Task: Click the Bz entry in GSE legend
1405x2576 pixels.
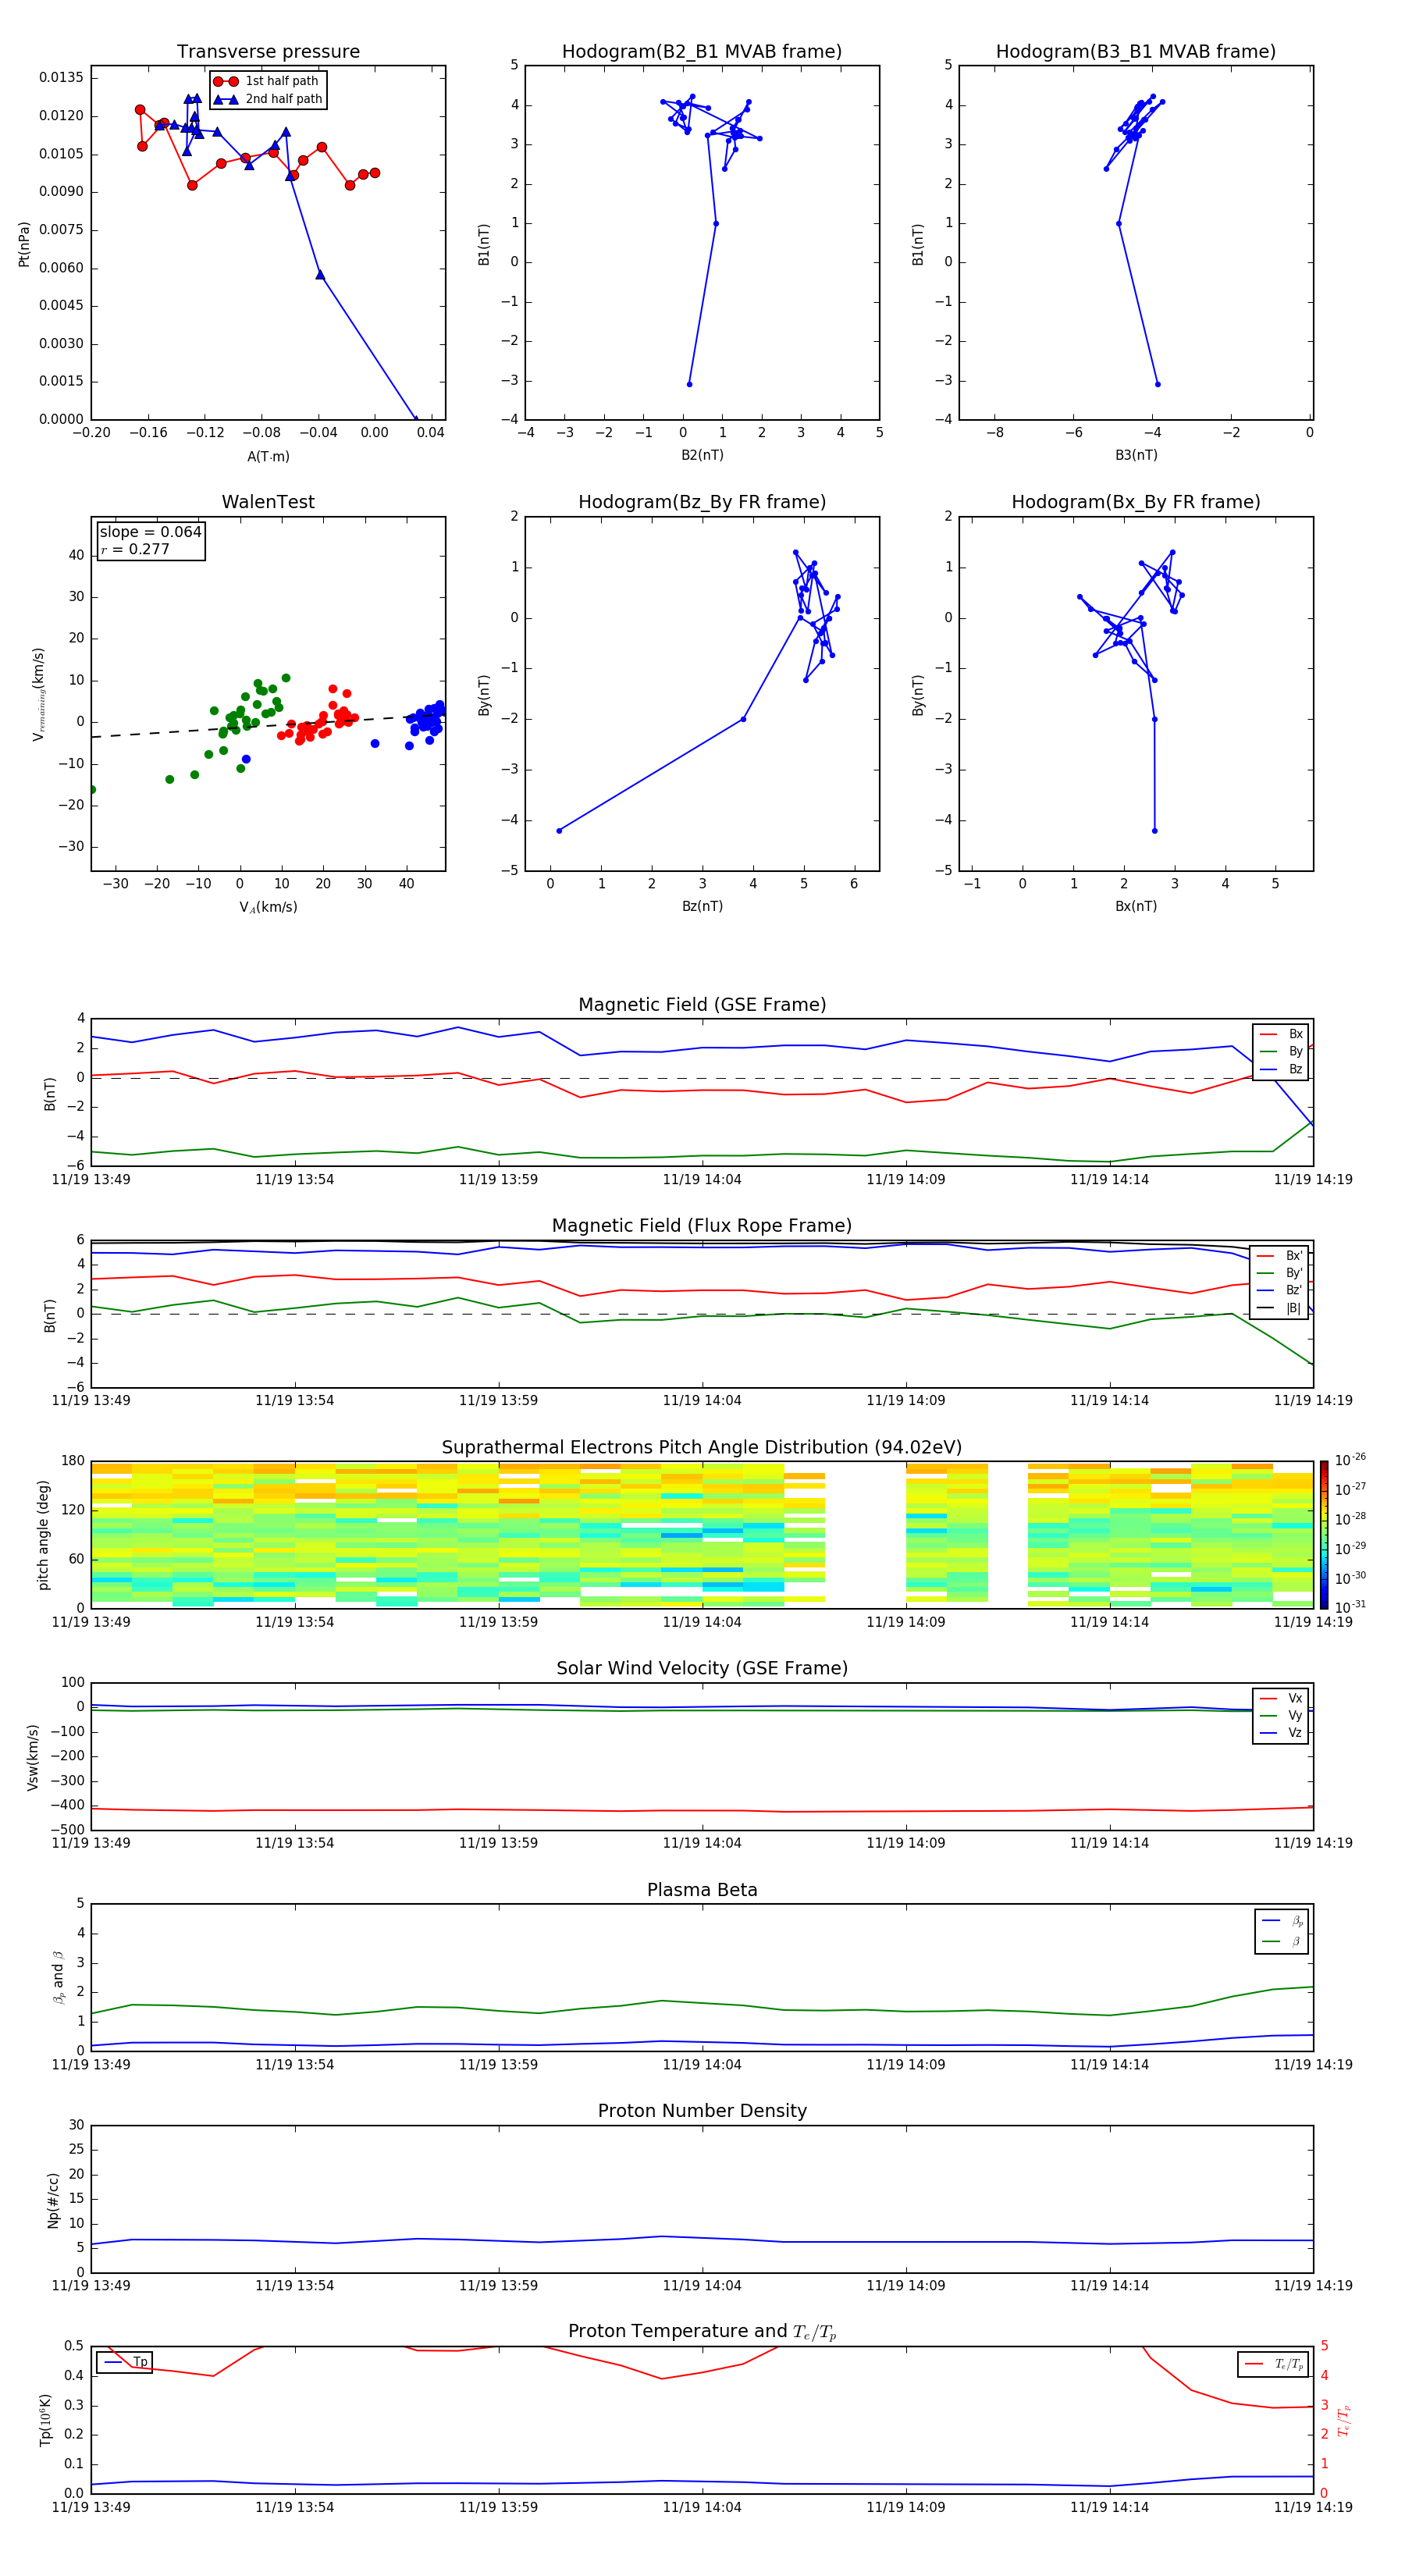Action: [x=1281, y=1069]
